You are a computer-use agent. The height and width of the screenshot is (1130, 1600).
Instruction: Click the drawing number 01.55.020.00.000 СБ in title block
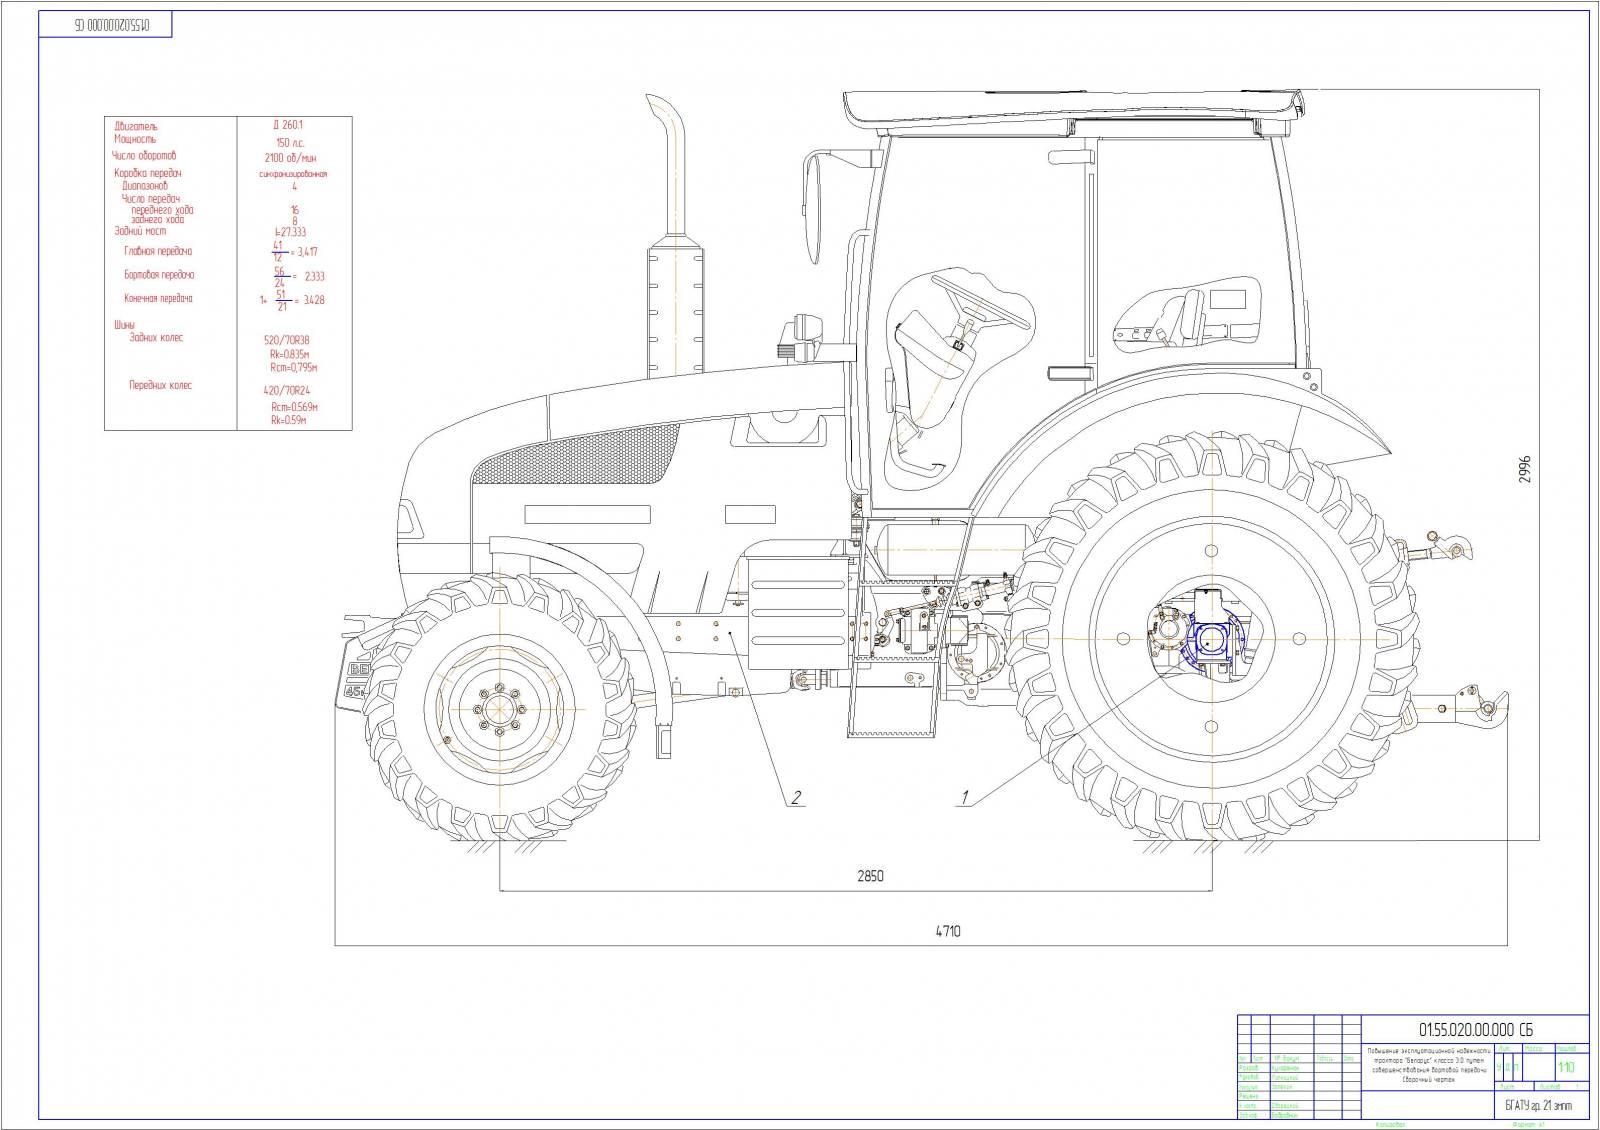click(1476, 1029)
